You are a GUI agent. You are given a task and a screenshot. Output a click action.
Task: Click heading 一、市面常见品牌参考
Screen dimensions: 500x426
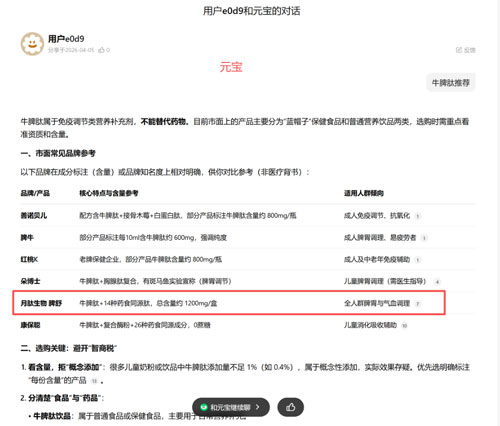click(x=58, y=153)
